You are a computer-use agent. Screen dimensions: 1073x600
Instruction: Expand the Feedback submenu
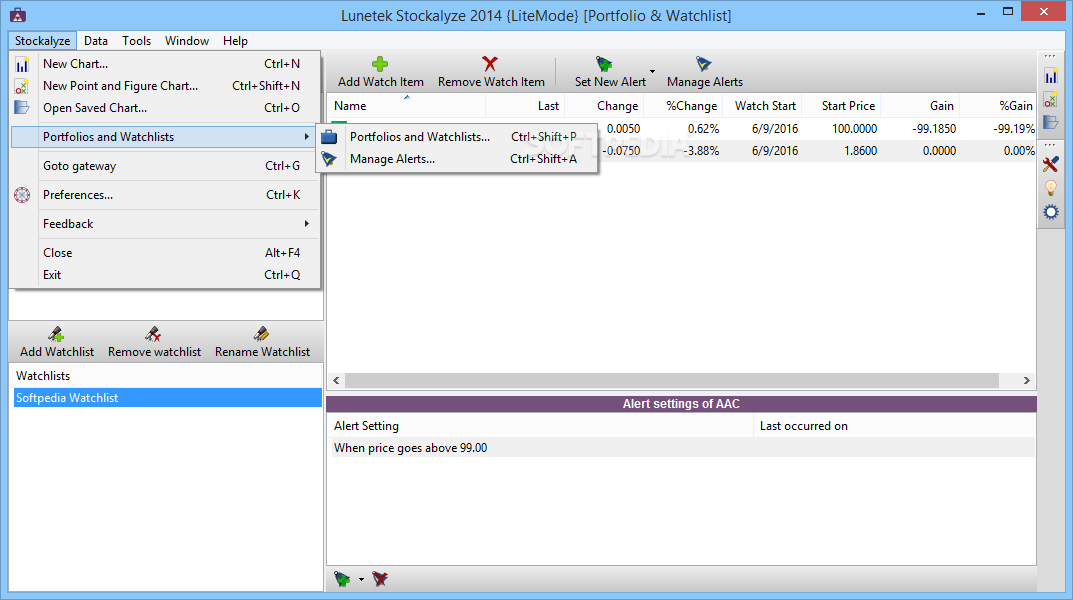click(x=166, y=224)
